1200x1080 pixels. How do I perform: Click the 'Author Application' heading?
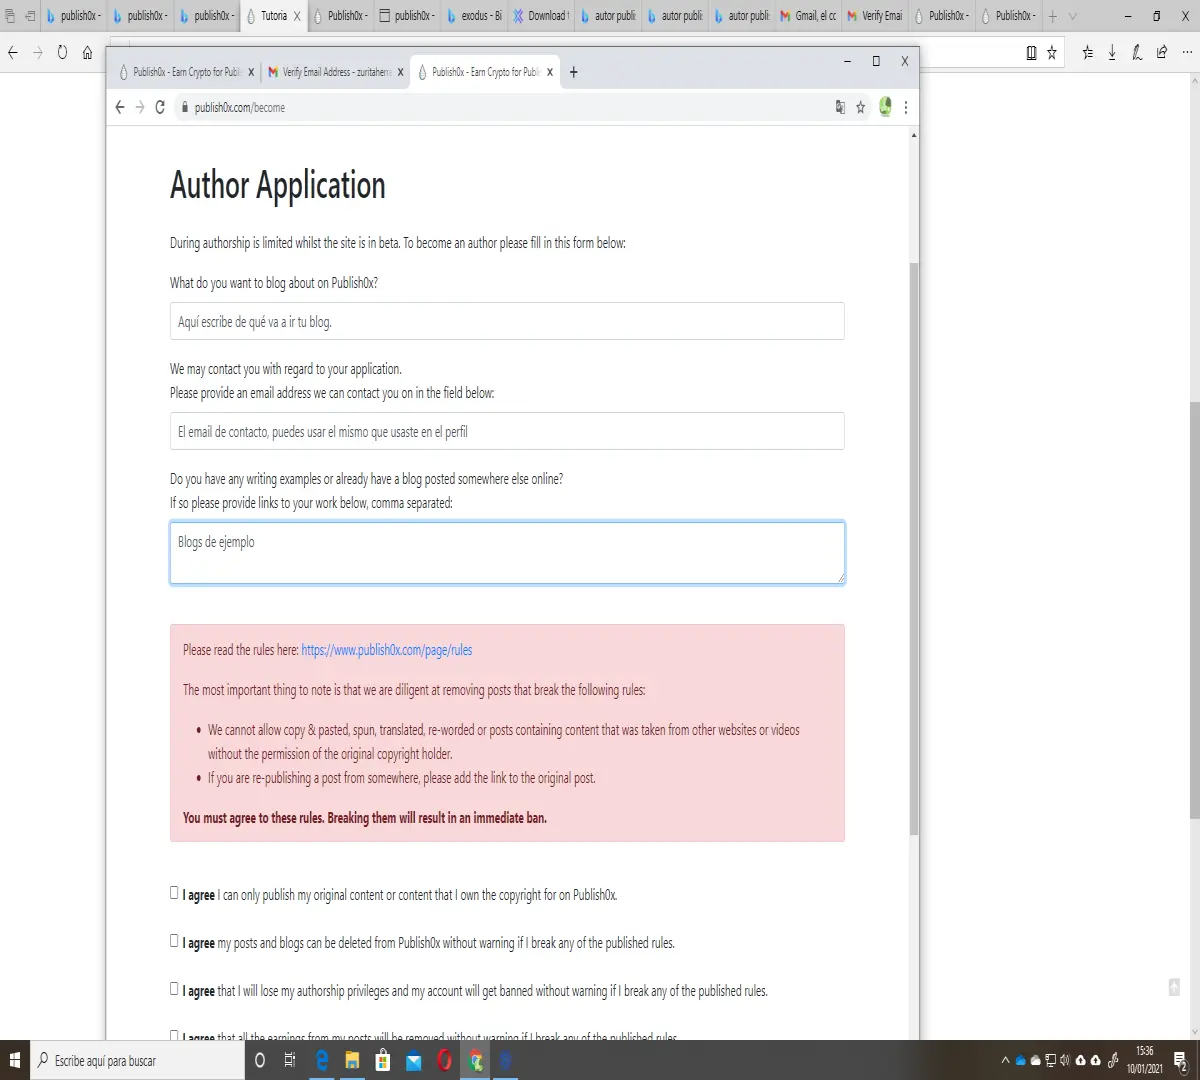278,186
